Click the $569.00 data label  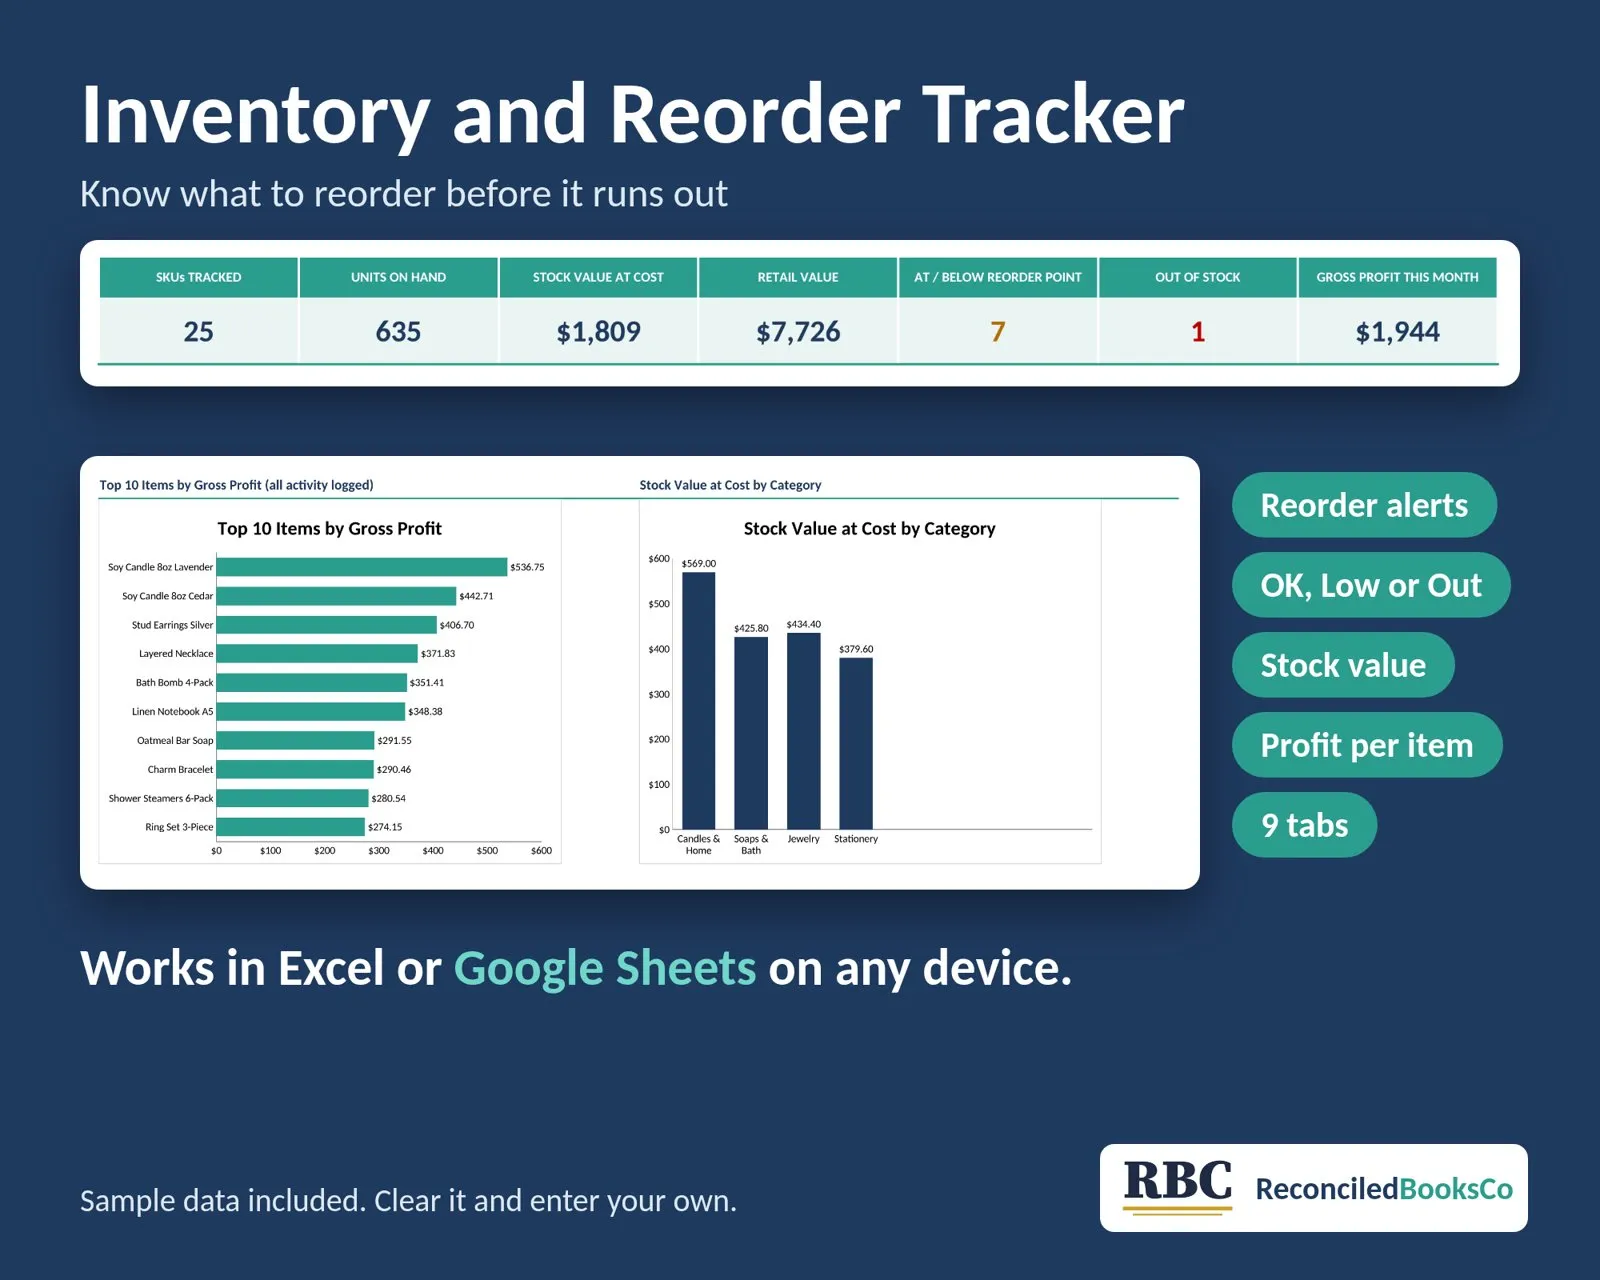pyautogui.click(x=698, y=564)
